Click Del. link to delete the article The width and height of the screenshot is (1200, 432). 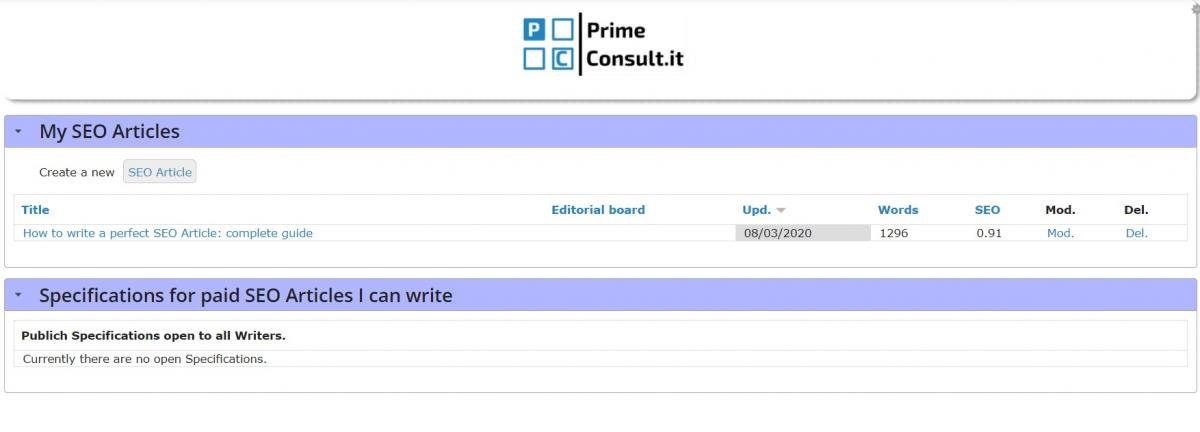click(1136, 233)
